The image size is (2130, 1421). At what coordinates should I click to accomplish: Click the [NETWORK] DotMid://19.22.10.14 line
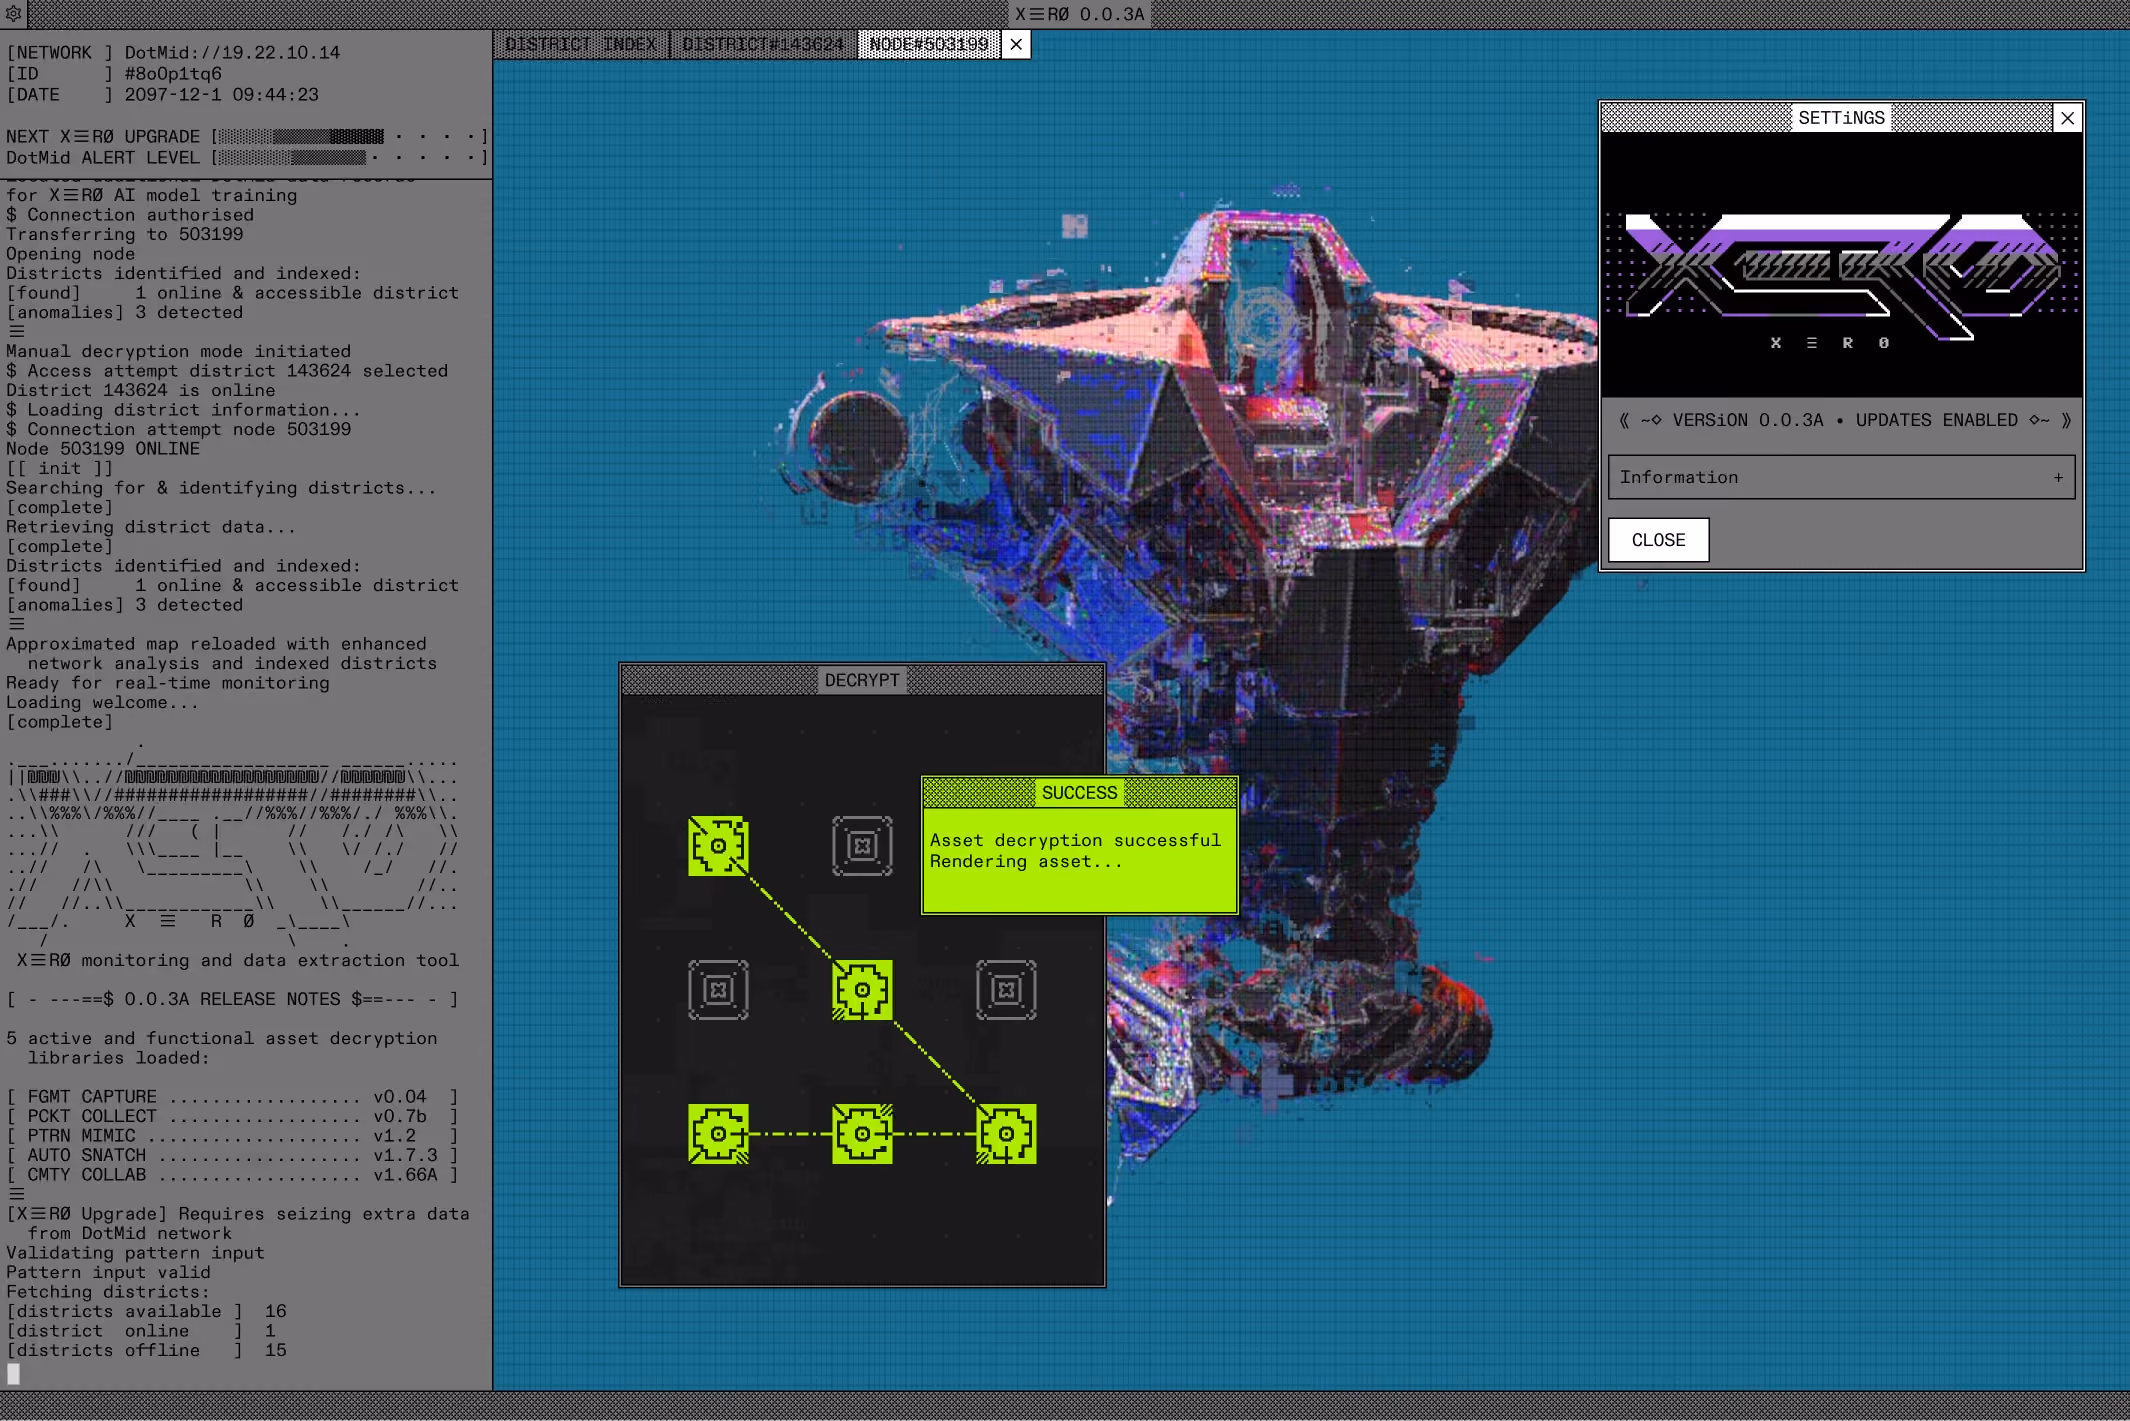point(173,53)
